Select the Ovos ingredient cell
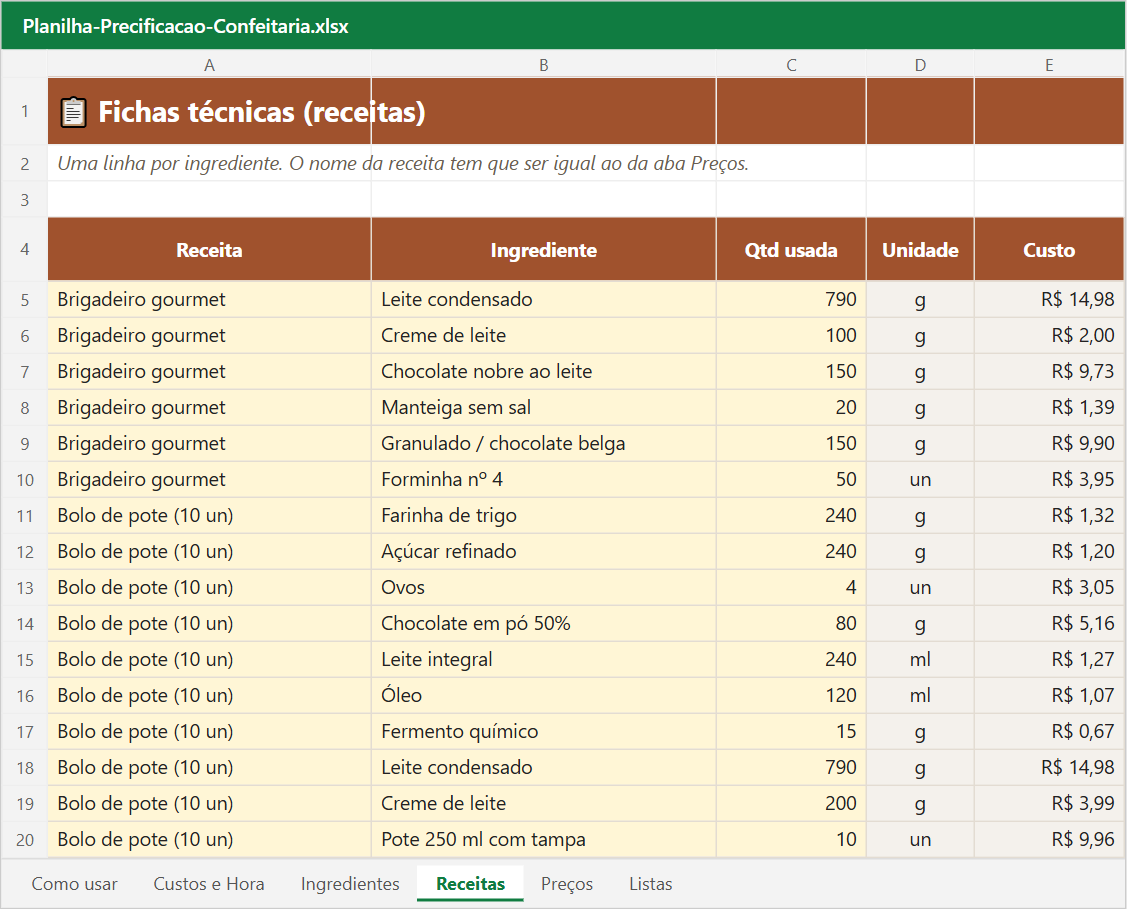This screenshot has height=911, width=1127. pyautogui.click(x=543, y=587)
